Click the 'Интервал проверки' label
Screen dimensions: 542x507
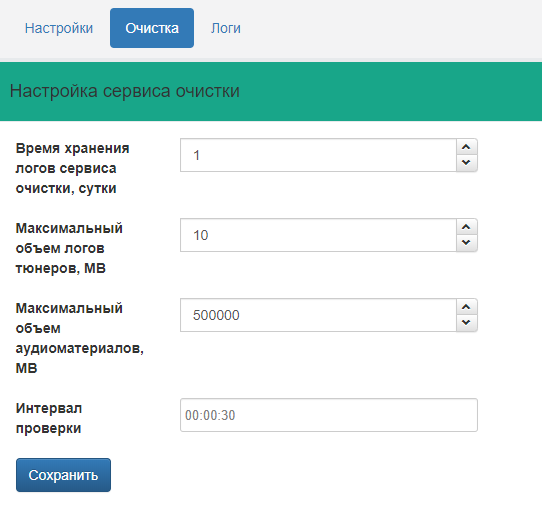click(49, 418)
